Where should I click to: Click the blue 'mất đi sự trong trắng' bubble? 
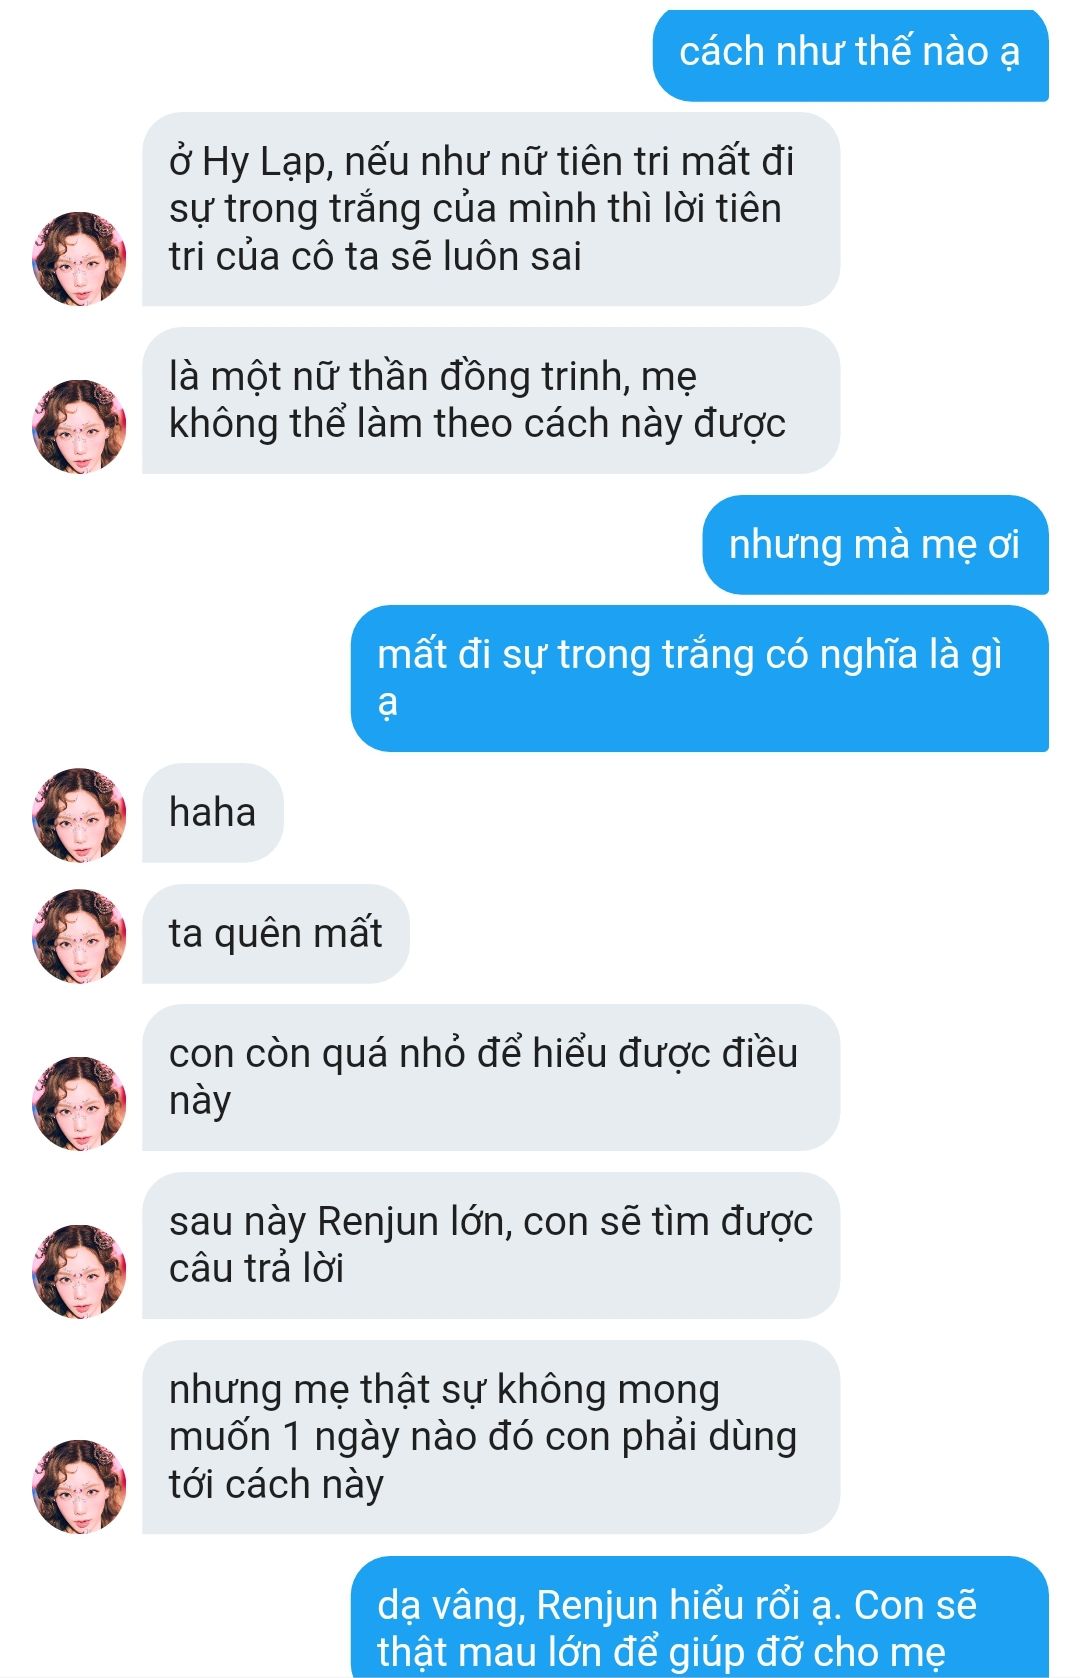[699, 678]
